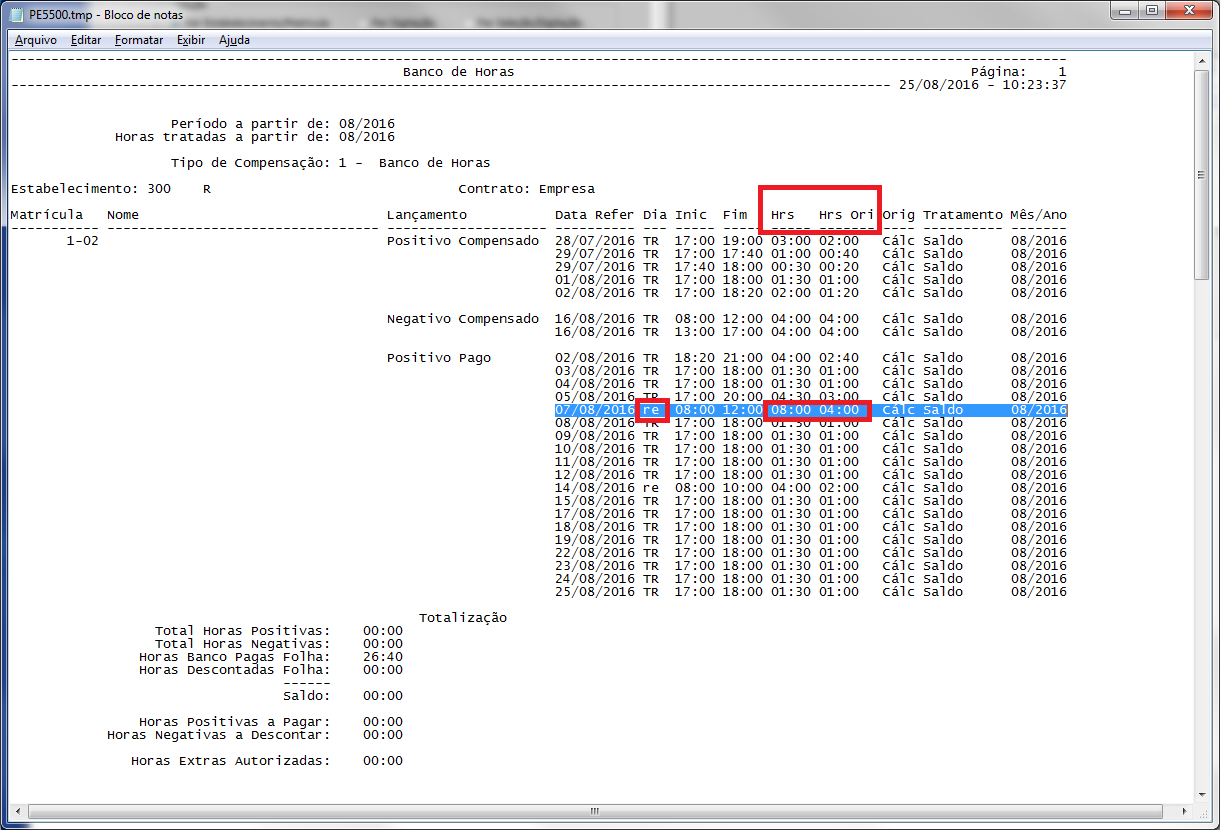The width and height of the screenshot is (1220, 830).
Task: Click the "Positivo Compensado" entry
Action: point(463,241)
